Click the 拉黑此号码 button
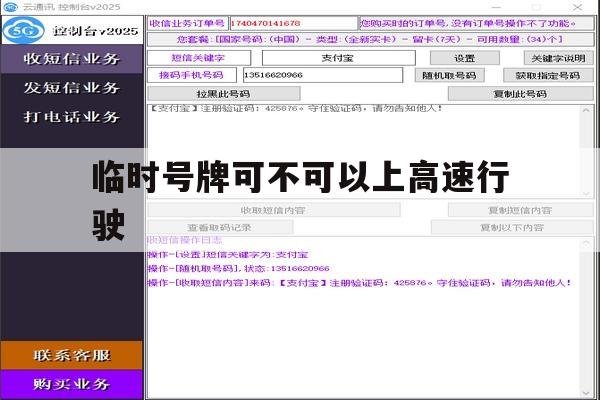Screen dimensions: 600x400 click(x=224, y=94)
